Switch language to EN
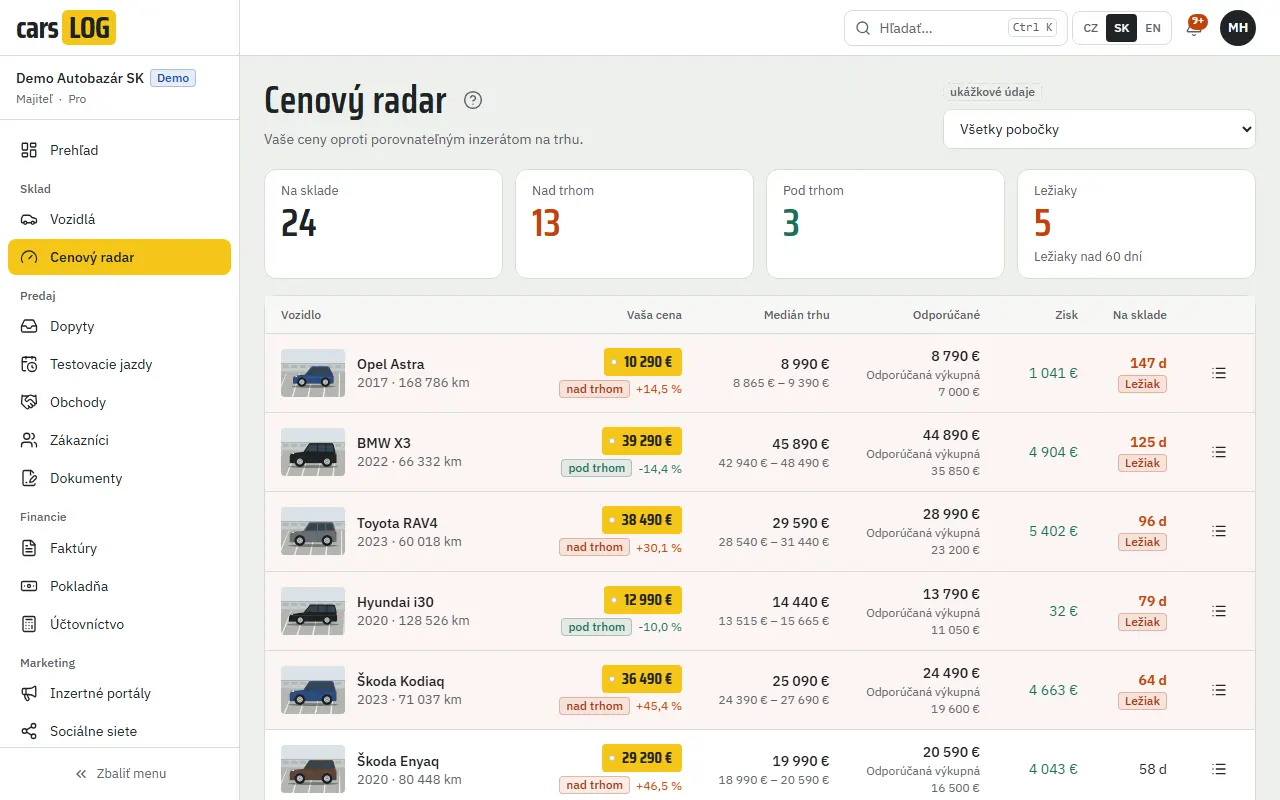1280x800 pixels. point(1153,28)
